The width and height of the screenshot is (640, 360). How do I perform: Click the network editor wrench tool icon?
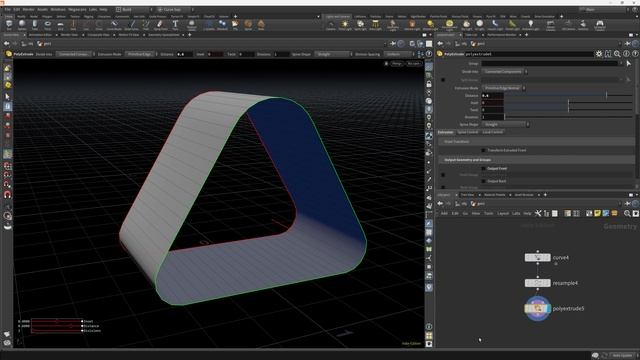pos(538,213)
